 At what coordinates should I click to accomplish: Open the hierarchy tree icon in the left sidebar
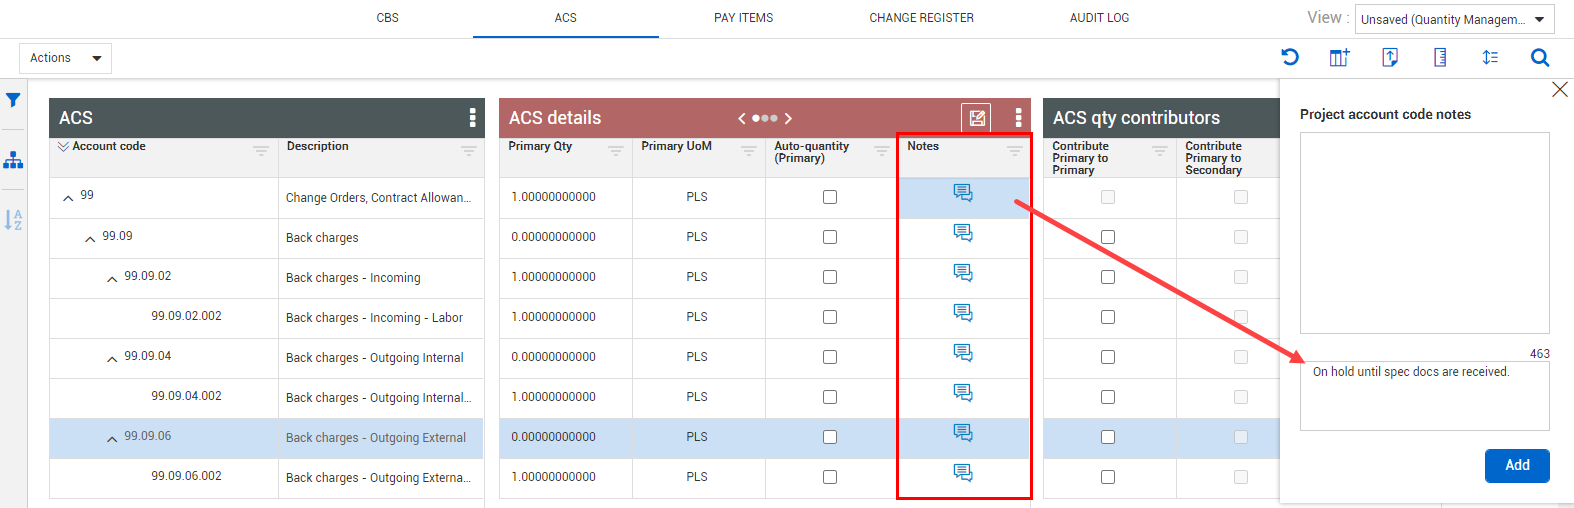click(13, 160)
